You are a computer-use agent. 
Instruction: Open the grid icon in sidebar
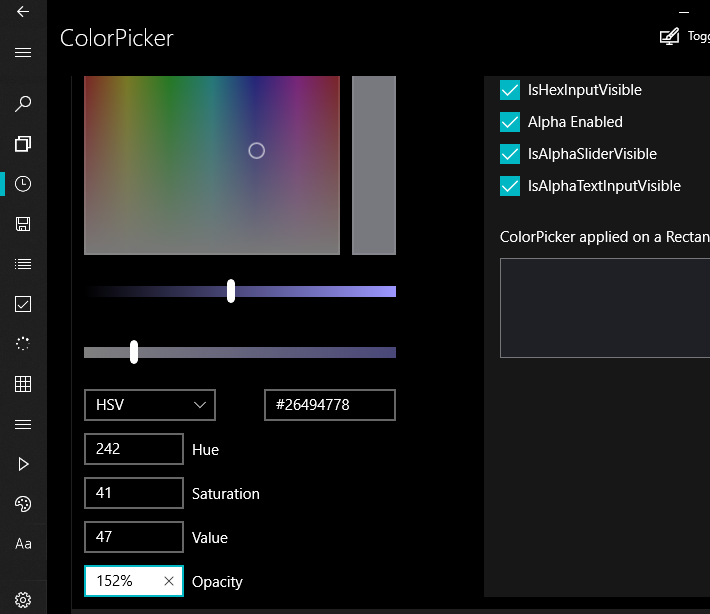pos(23,384)
